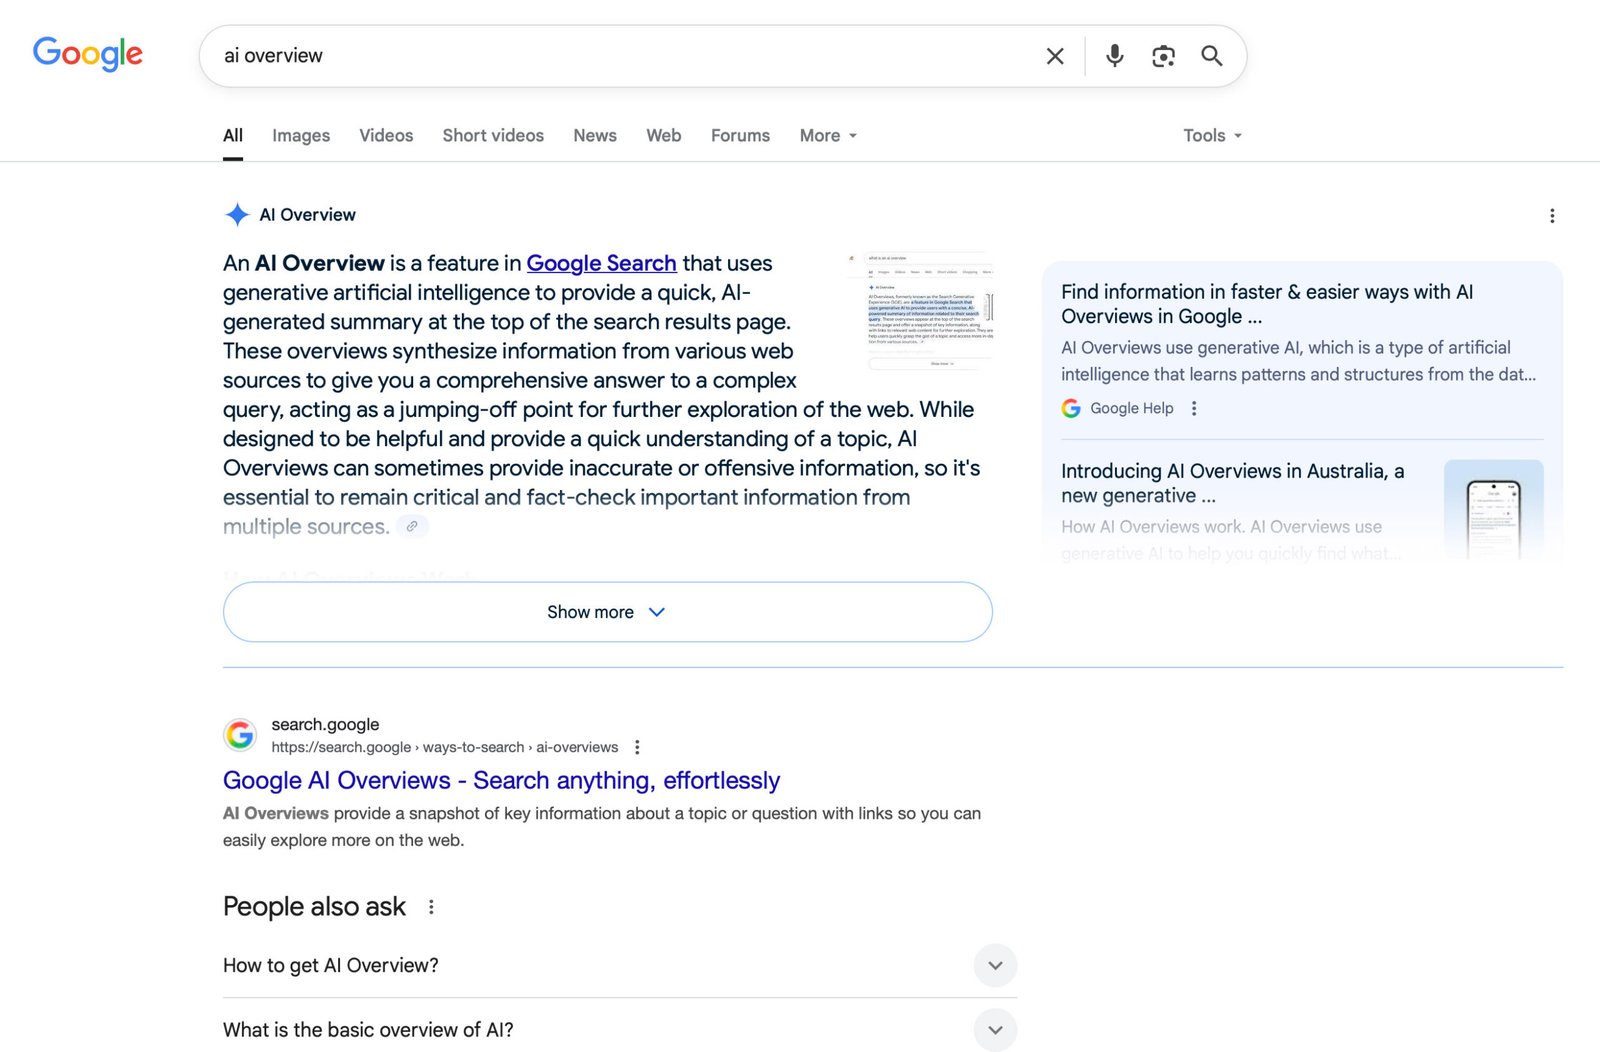This screenshot has width=1600, height=1052.
Task: Open 'Google AI Overviews - Search anything, effortlessly' result
Action: pos(501,780)
